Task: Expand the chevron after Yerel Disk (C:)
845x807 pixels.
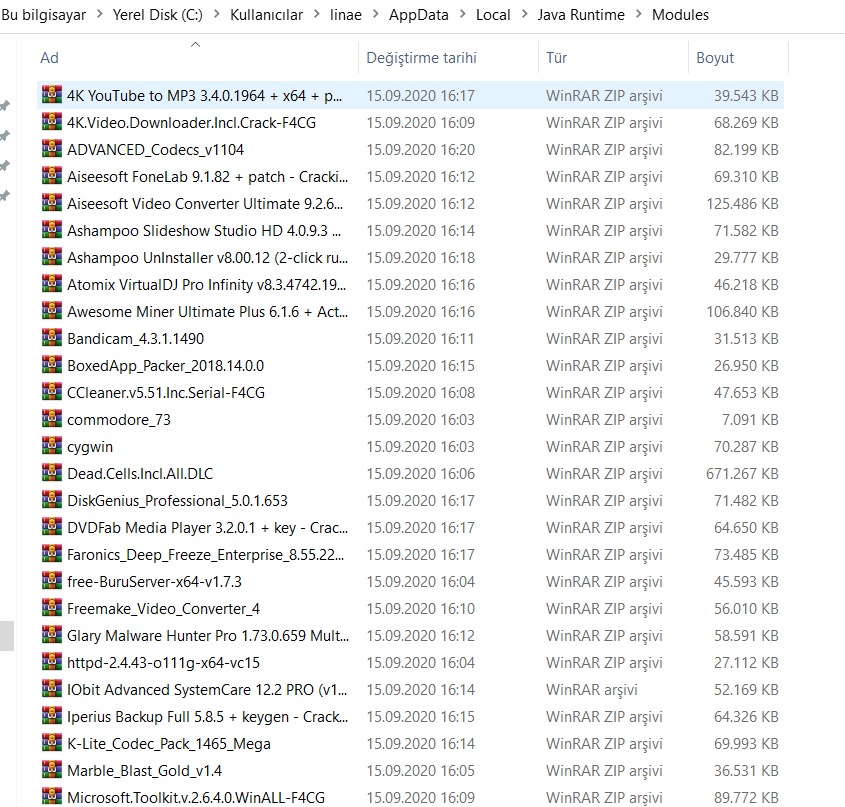Action: tap(217, 15)
